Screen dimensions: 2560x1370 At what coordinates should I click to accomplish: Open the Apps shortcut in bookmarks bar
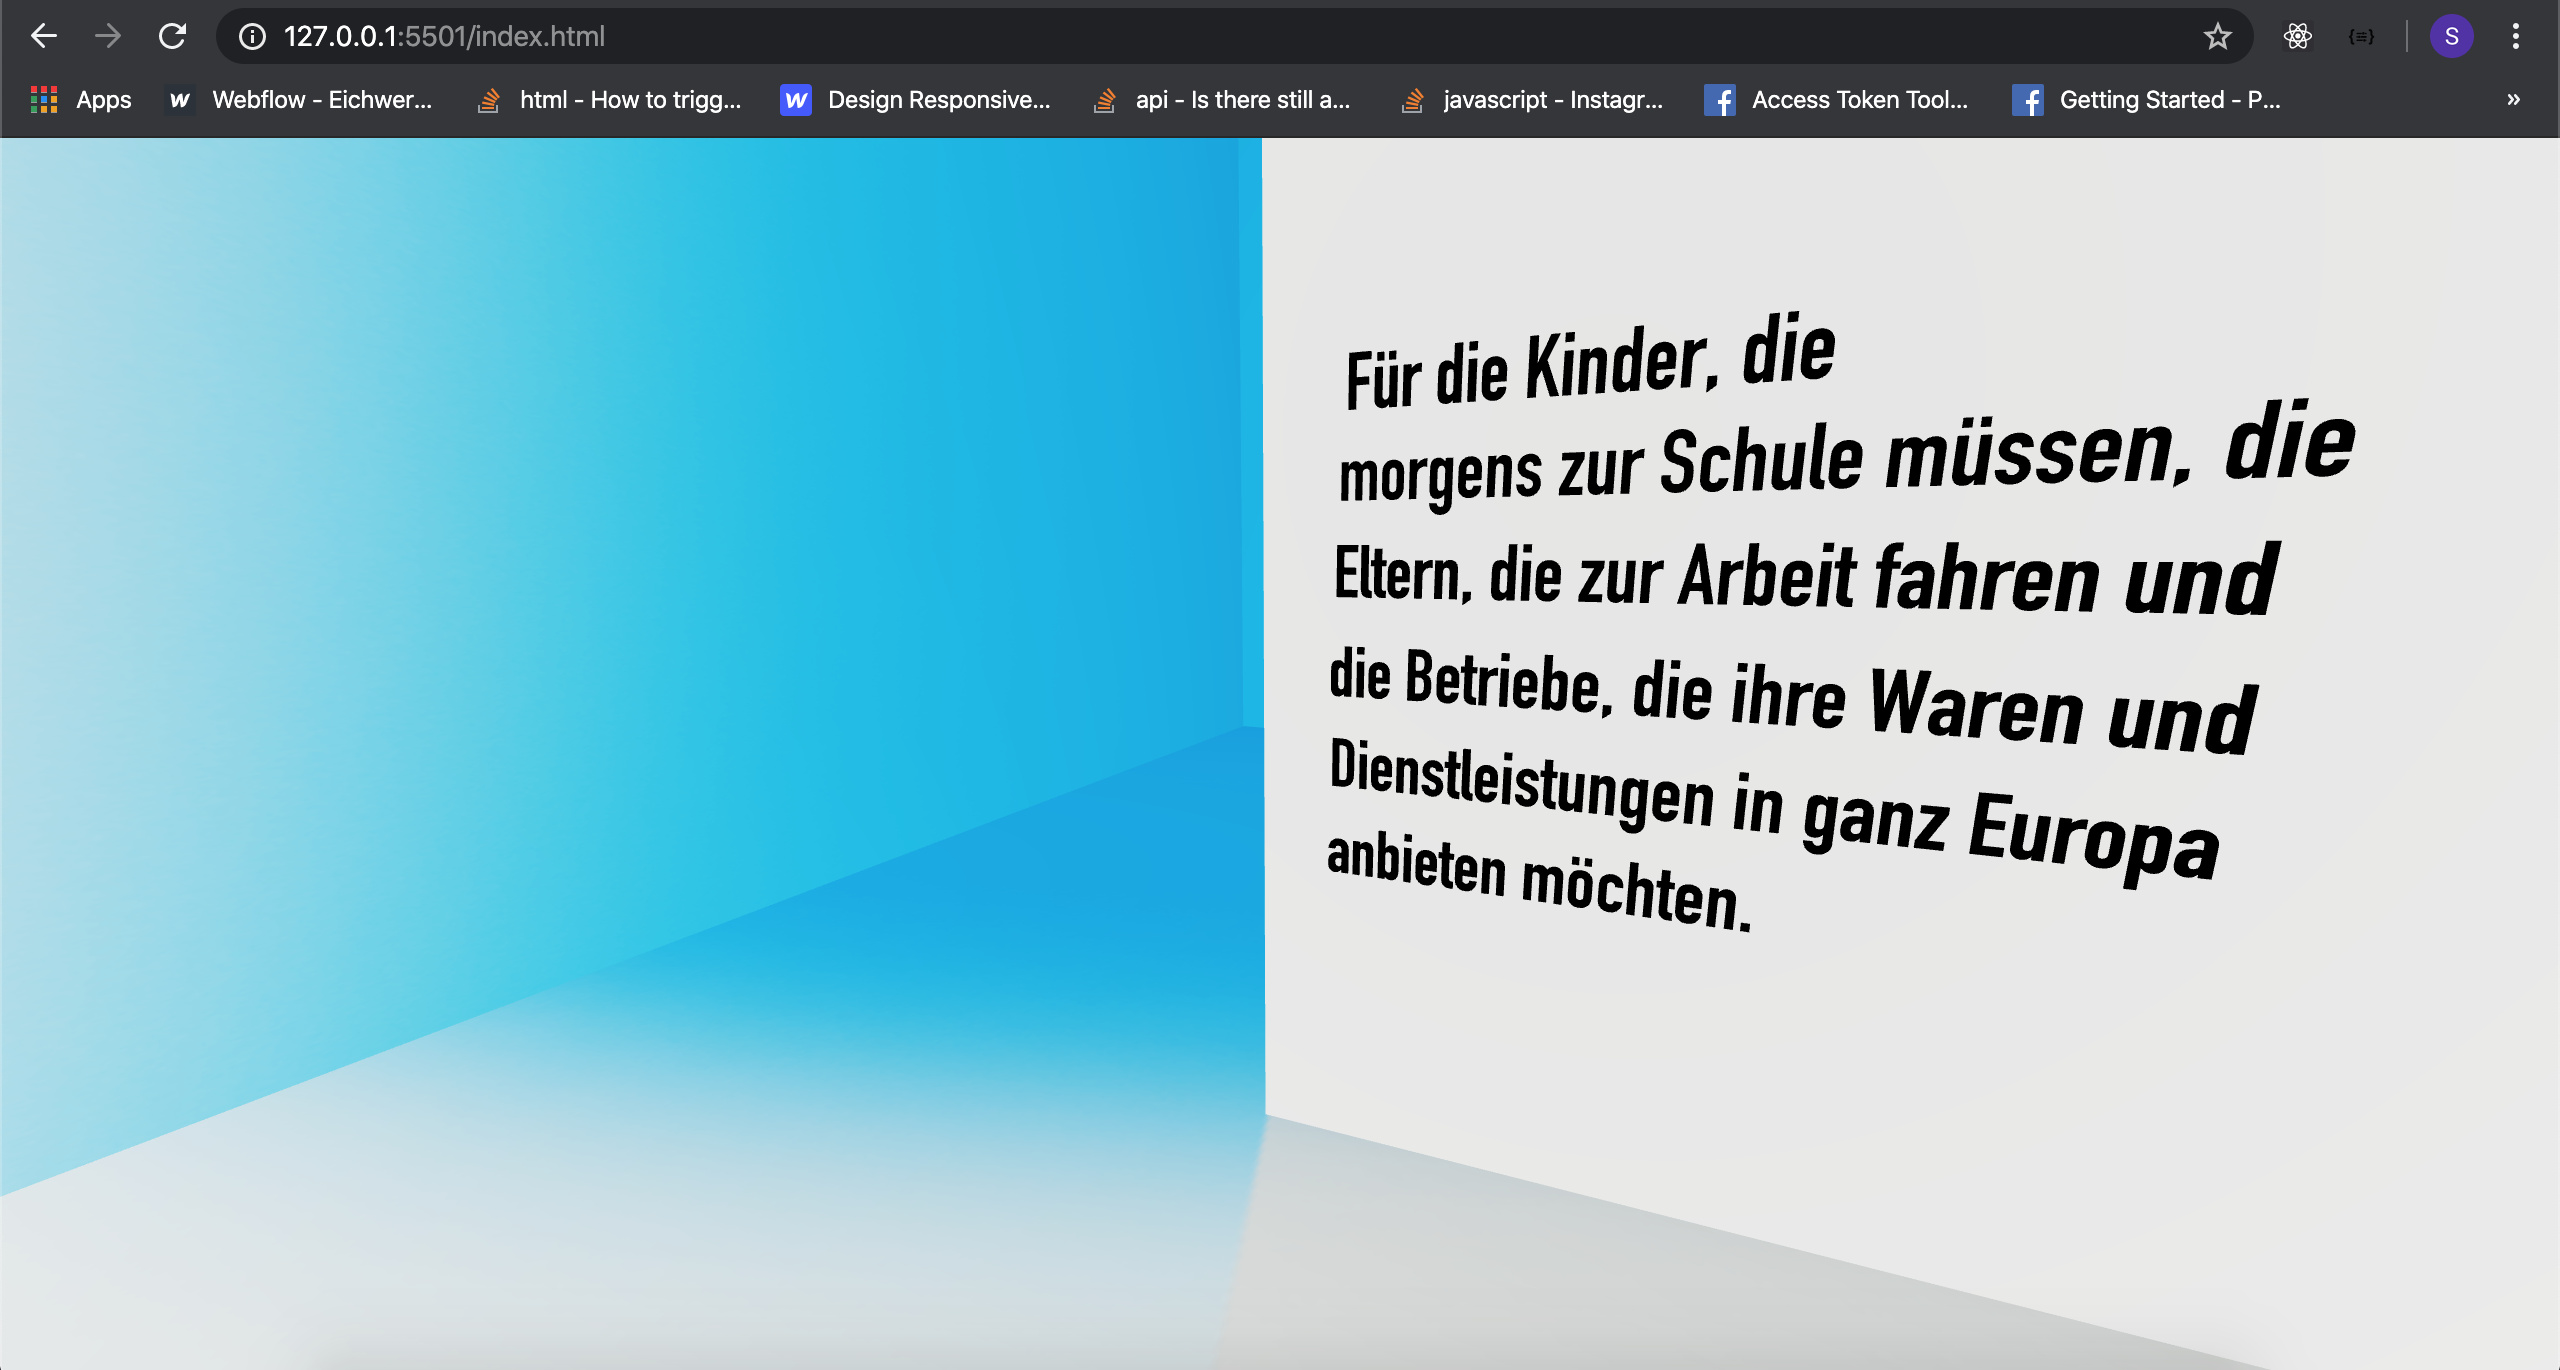(81, 100)
